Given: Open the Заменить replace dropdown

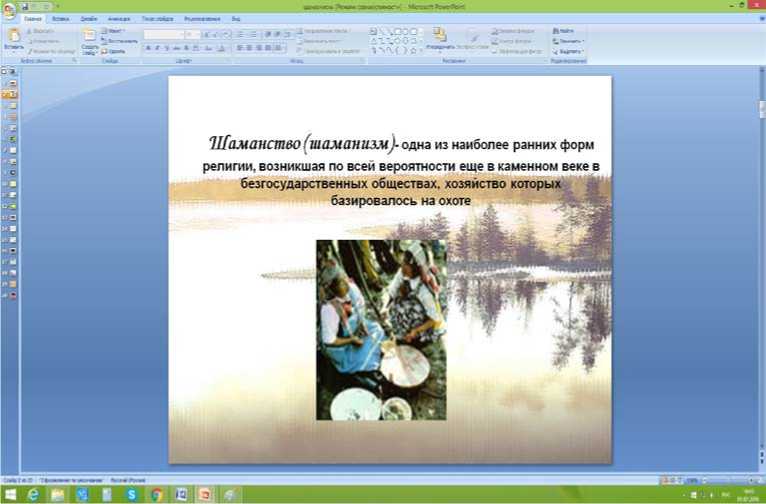Looking at the screenshot, I should (x=568, y=41).
